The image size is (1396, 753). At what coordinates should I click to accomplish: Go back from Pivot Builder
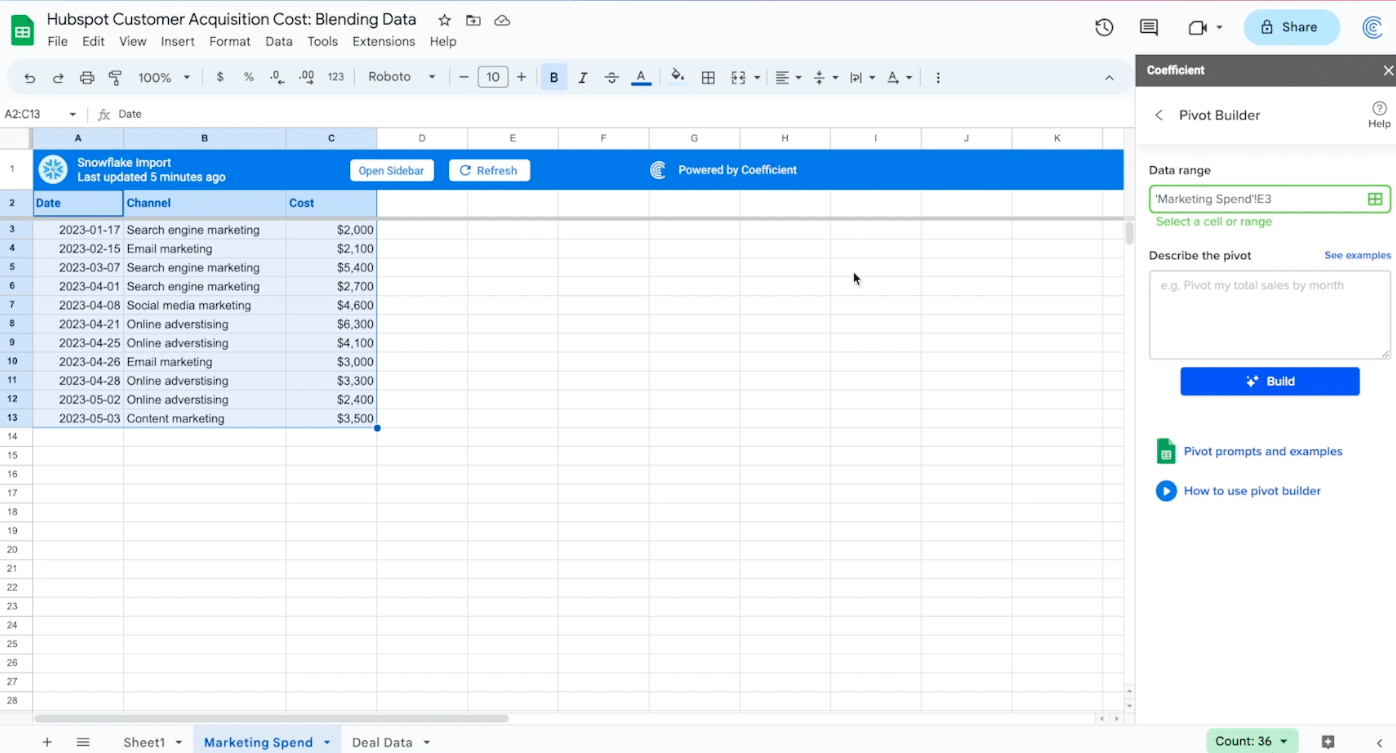point(1159,115)
